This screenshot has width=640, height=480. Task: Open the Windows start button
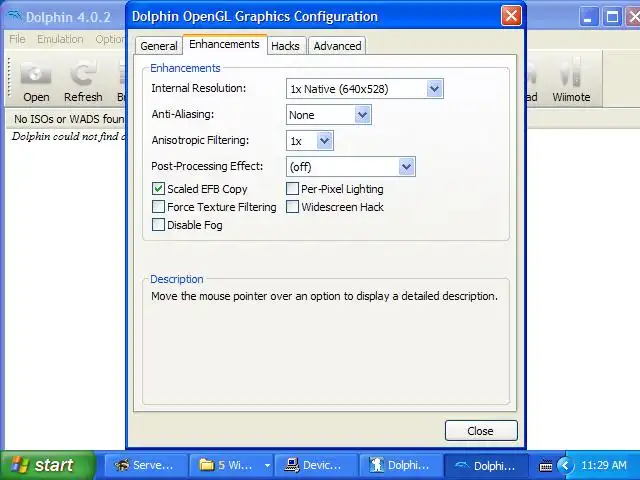48,465
